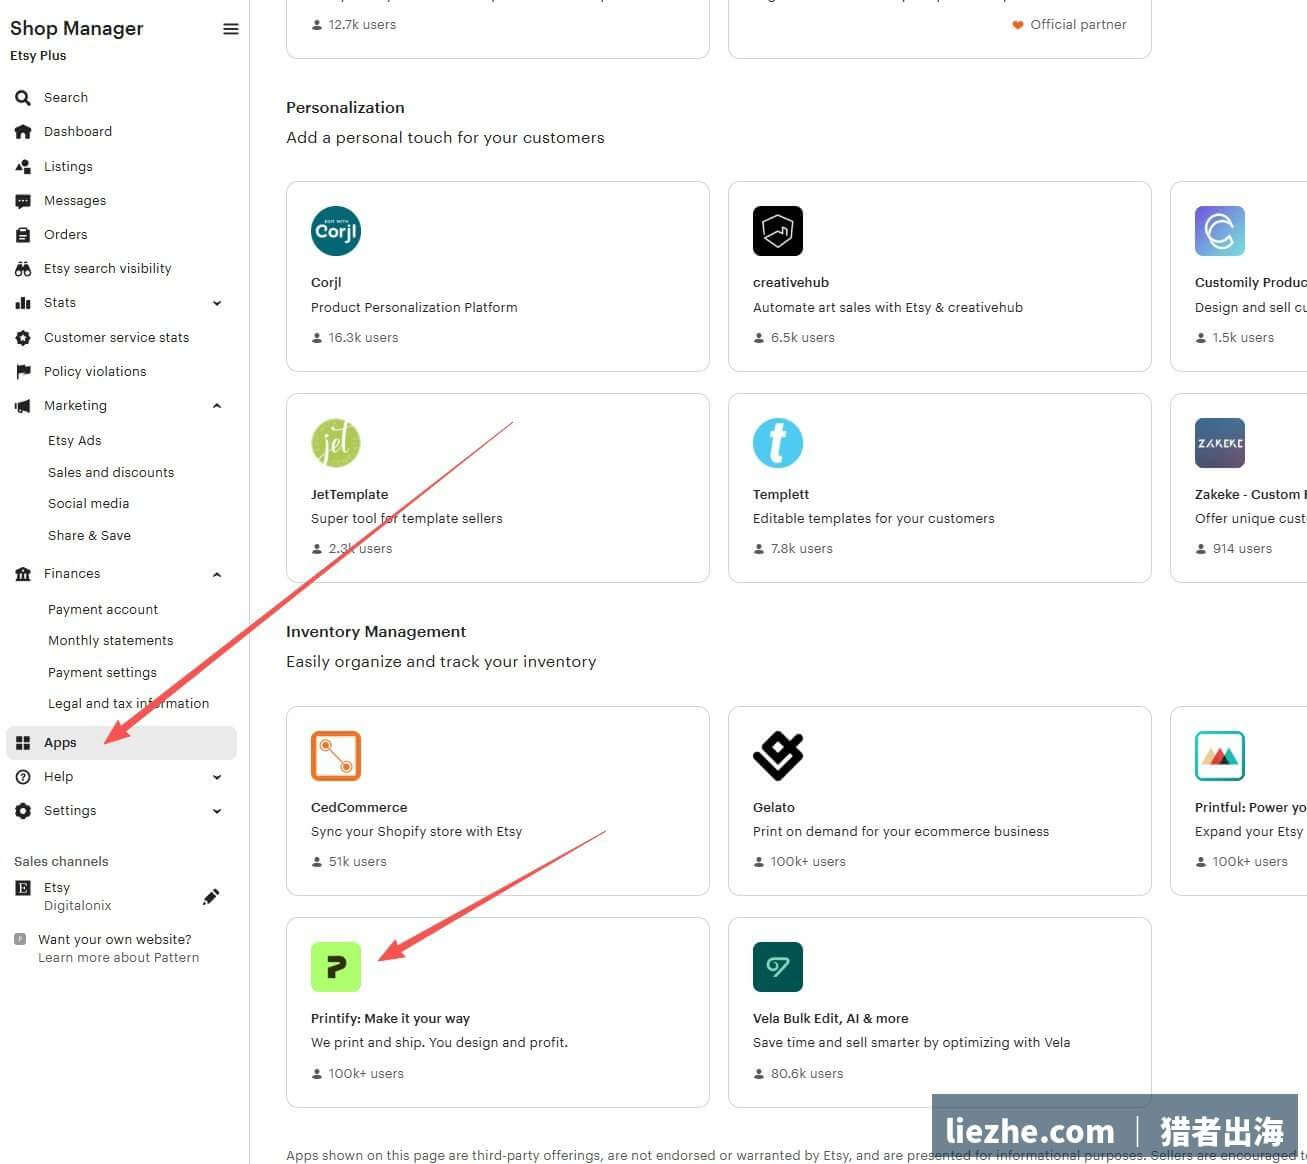Click the pencil edit icon beside Etsy channel
Image resolution: width=1307 pixels, height=1164 pixels.
pyautogui.click(x=211, y=896)
